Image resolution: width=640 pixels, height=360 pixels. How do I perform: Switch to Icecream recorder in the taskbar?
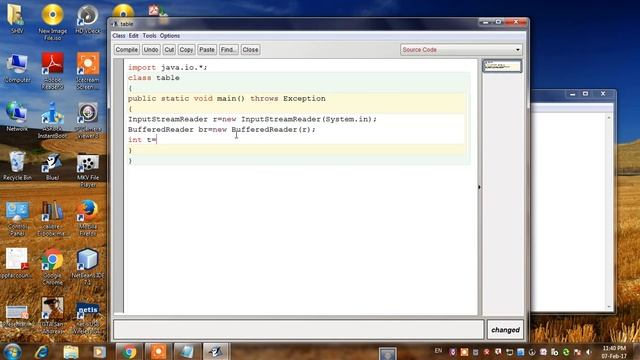click(158, 352)
